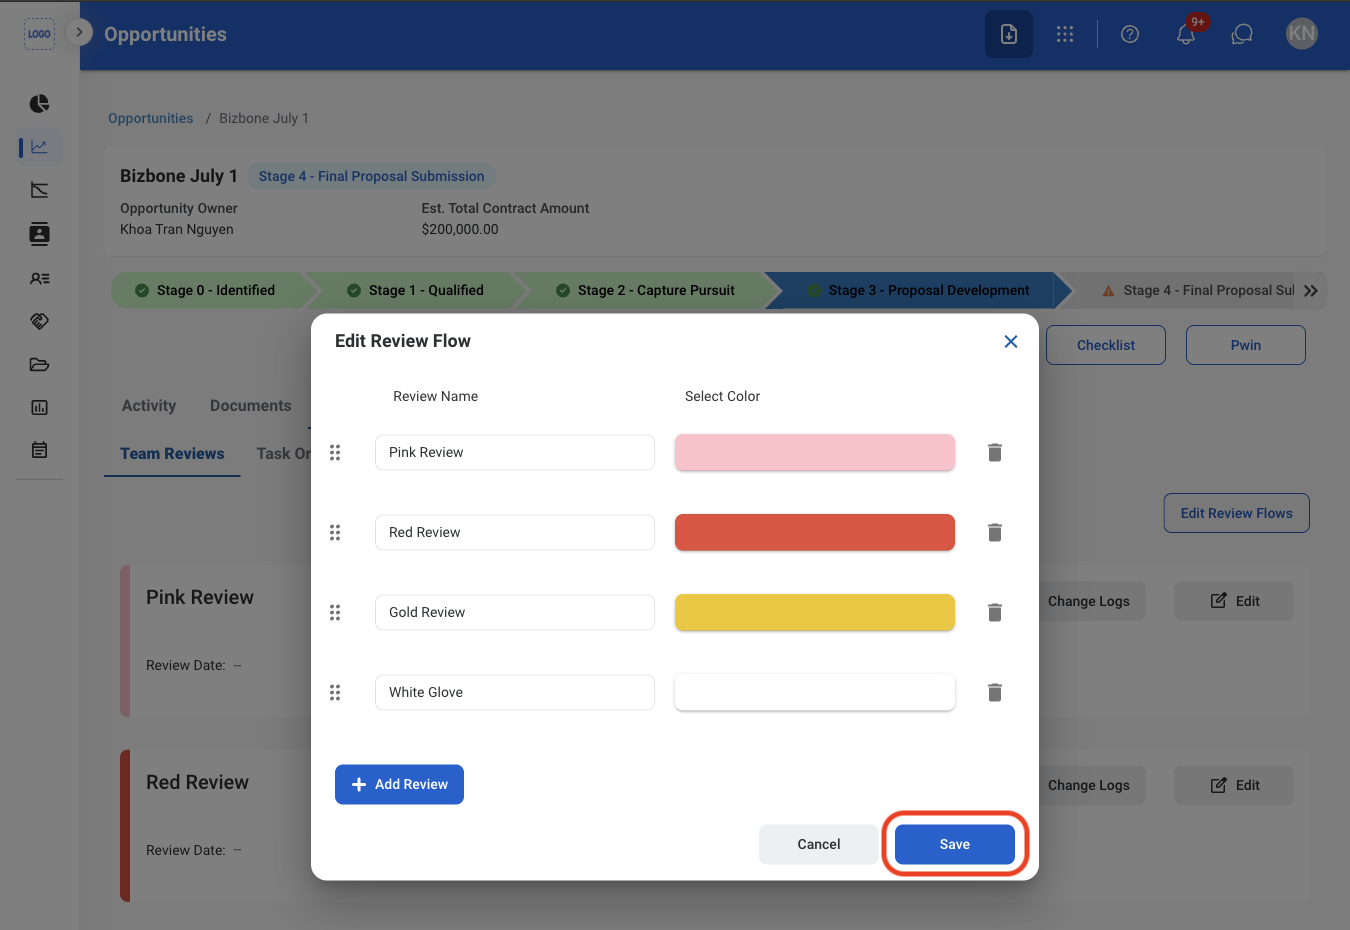Switch to the Activity tab

click(x=149, y=406)
